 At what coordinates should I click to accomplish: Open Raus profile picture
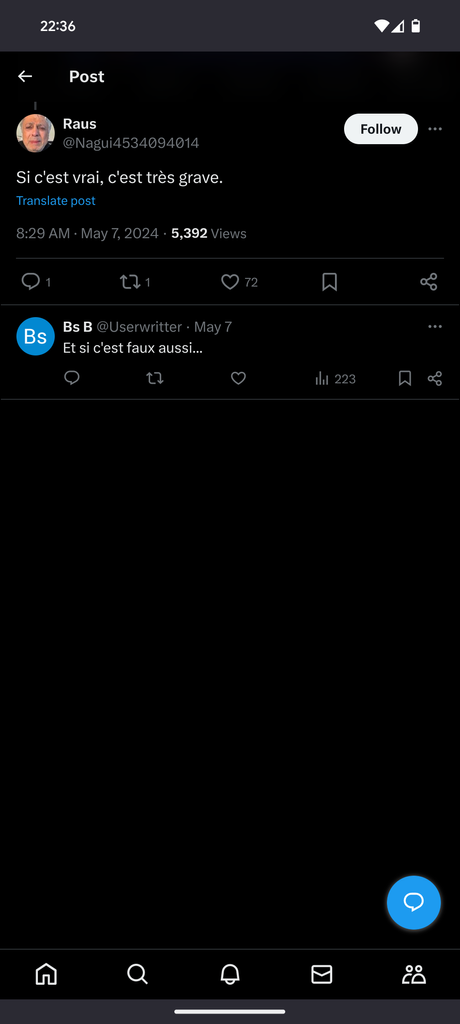35,133
